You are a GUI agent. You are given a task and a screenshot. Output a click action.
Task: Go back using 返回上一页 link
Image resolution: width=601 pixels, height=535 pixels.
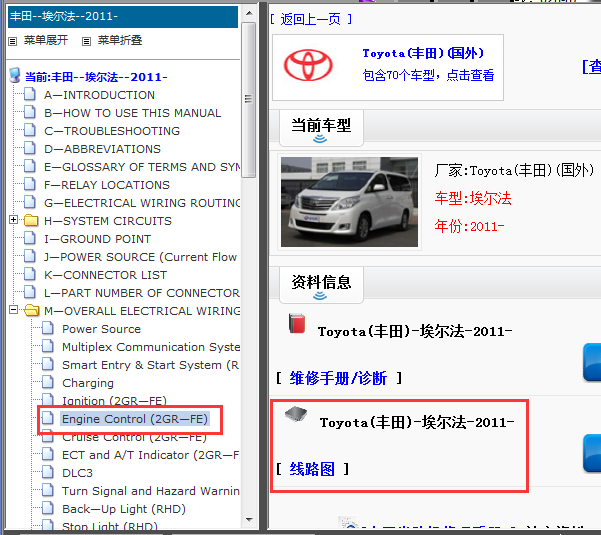[x=310, y=19]
